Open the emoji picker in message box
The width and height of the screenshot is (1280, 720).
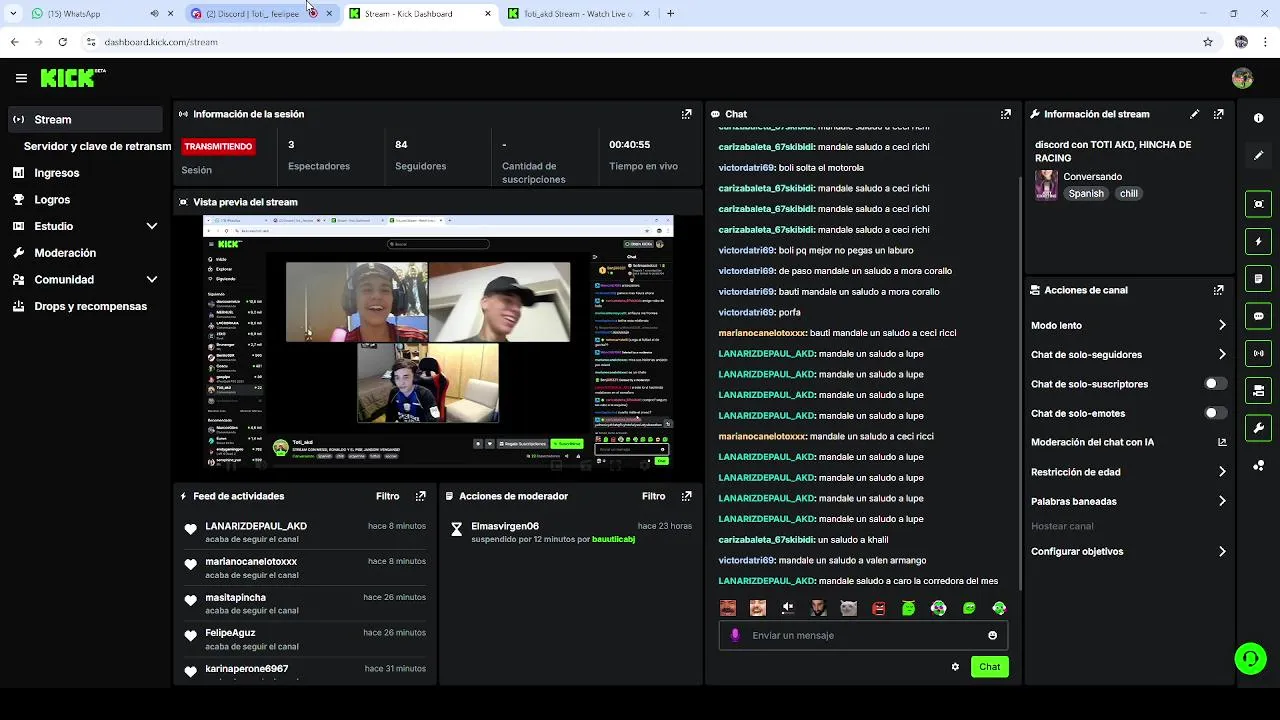(992, 635)
